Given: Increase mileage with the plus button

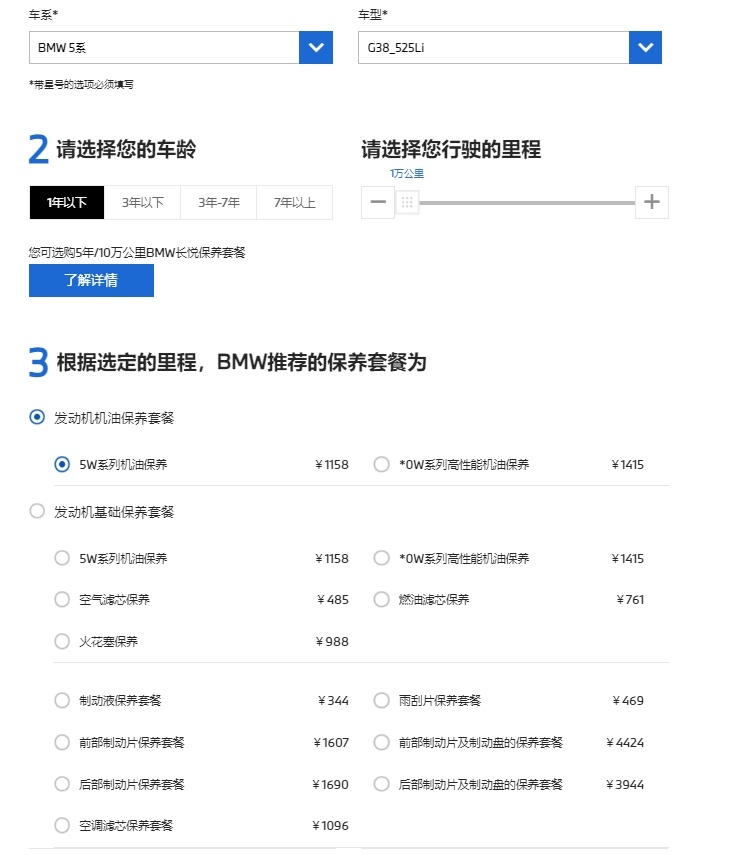Looking at the screenshot, I should tap(651, 202).
